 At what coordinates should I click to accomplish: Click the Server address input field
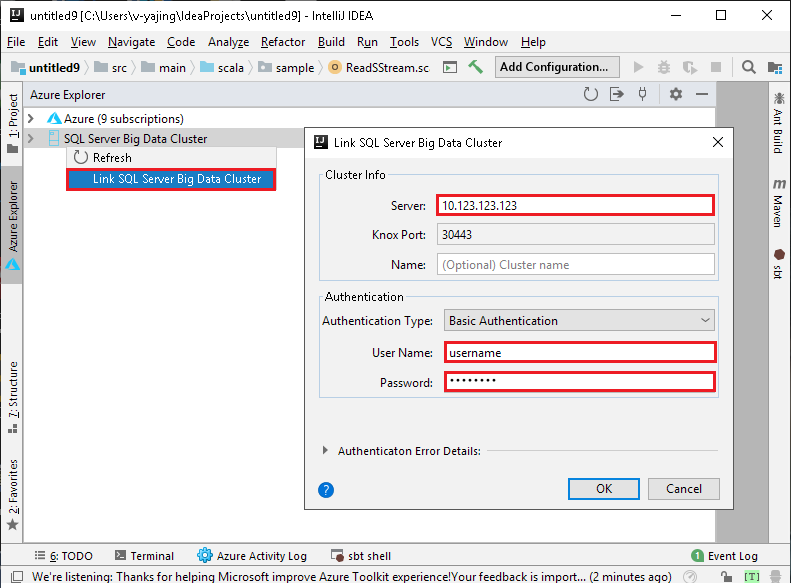[x=575, y=206]
